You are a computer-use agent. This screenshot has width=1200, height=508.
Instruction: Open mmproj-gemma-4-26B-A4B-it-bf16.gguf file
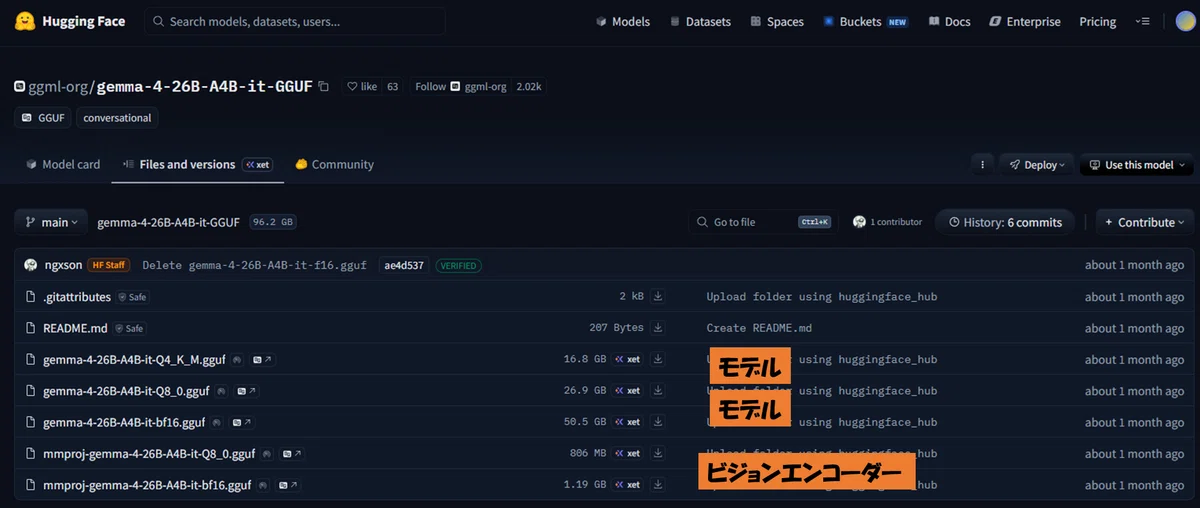coord(147,485)
